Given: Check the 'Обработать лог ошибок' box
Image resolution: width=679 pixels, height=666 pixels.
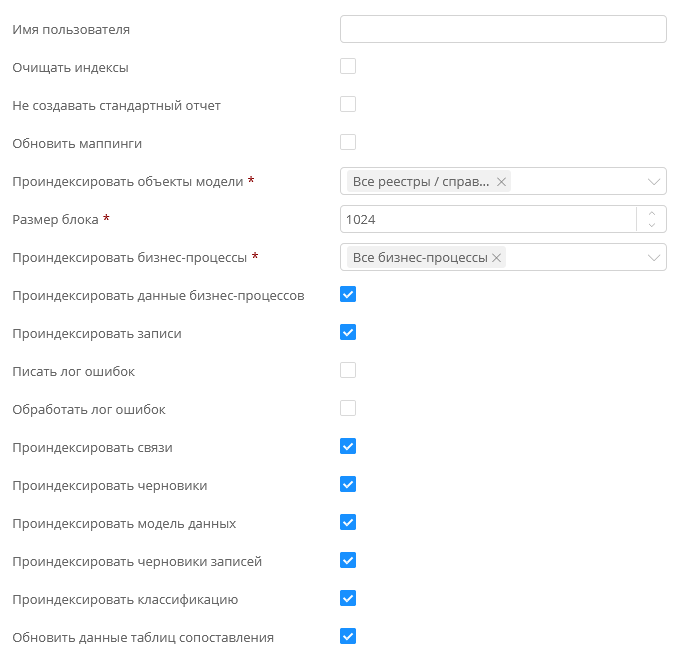Looking at the screenshot, I should pos(348,408).
